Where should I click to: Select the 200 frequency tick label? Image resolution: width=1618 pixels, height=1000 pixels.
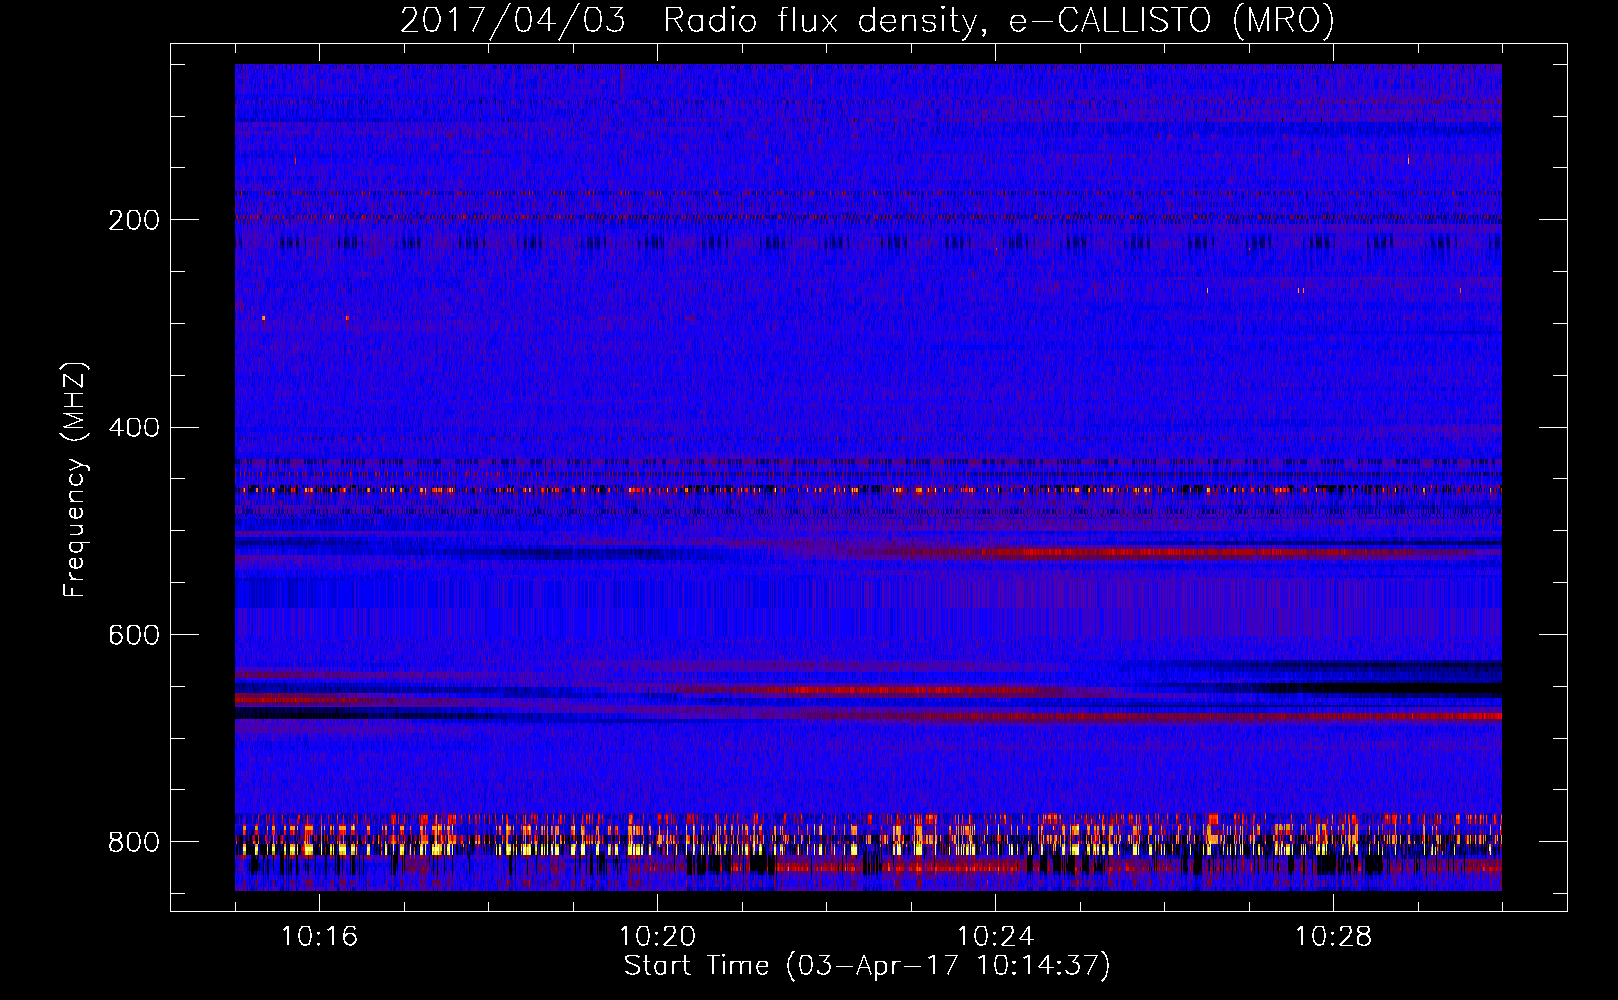click(x=133, y=220)
